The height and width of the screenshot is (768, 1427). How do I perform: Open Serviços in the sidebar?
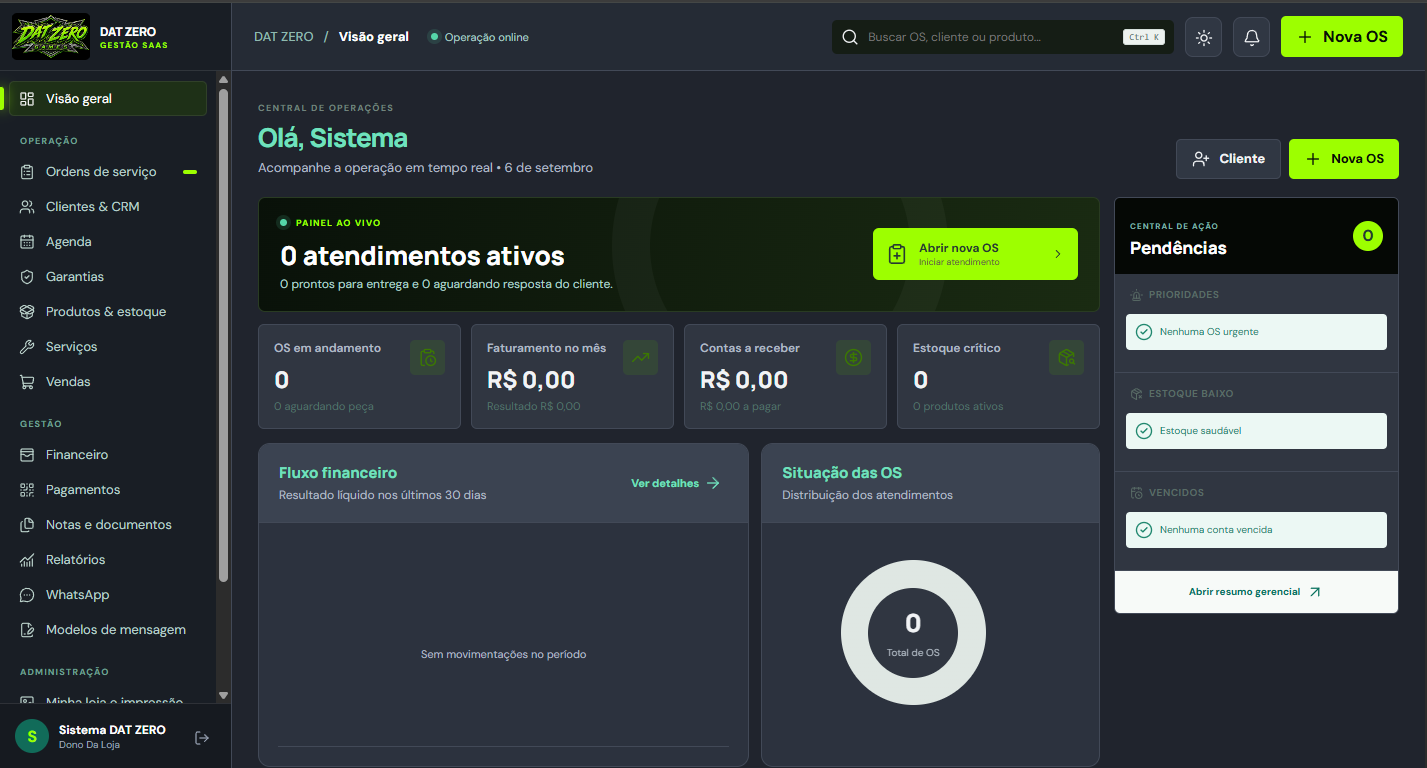coord(108,347)
